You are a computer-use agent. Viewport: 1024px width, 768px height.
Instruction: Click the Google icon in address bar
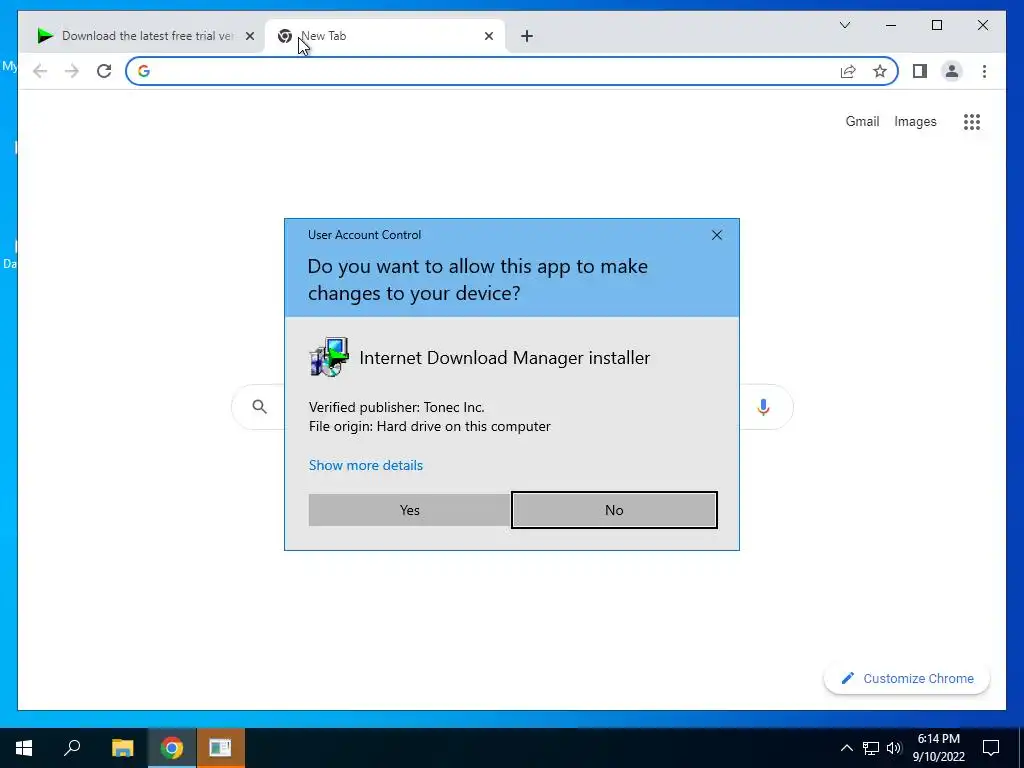coord(144,71)
